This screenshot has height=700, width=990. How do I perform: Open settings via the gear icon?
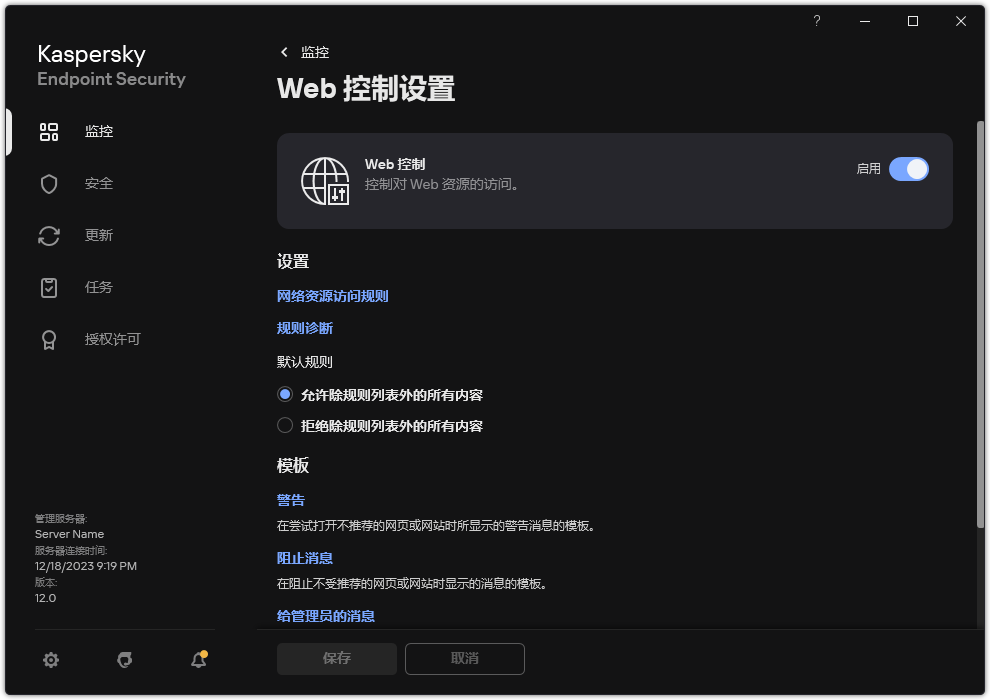tap(51, 660)
